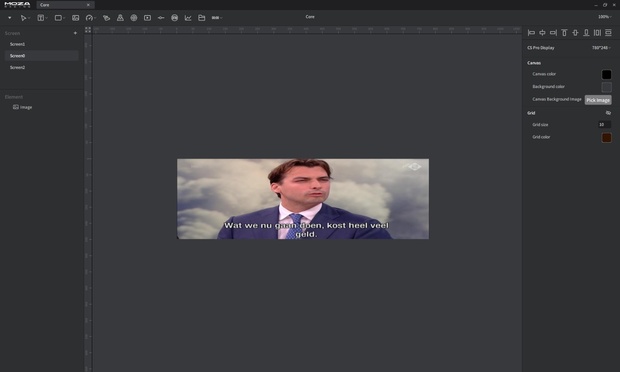Toggle grid visibility eye icon
The width and height of the screenshot is (620, 372).
tap(608, 113)
